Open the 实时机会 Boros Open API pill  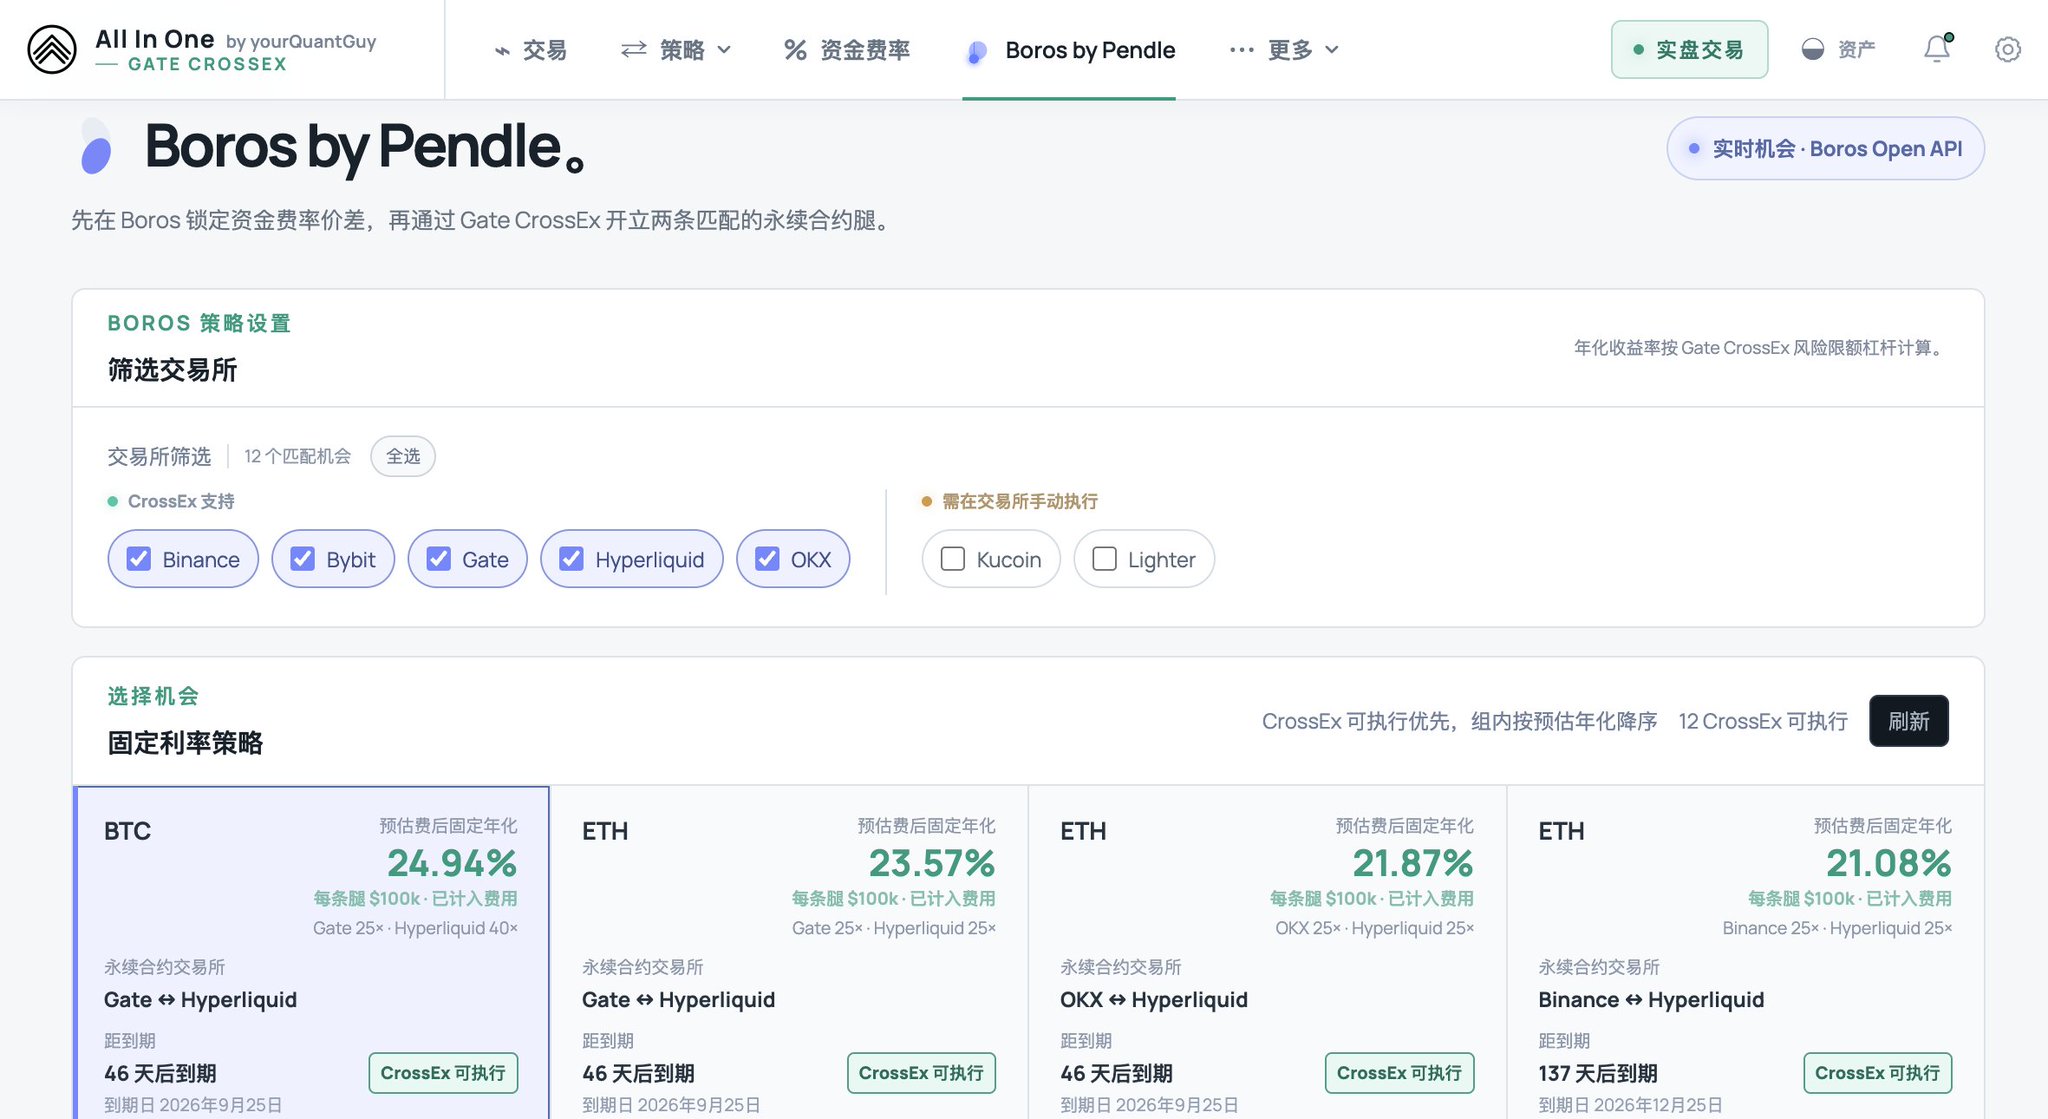pyautogui.click(x=1825, y=148)
